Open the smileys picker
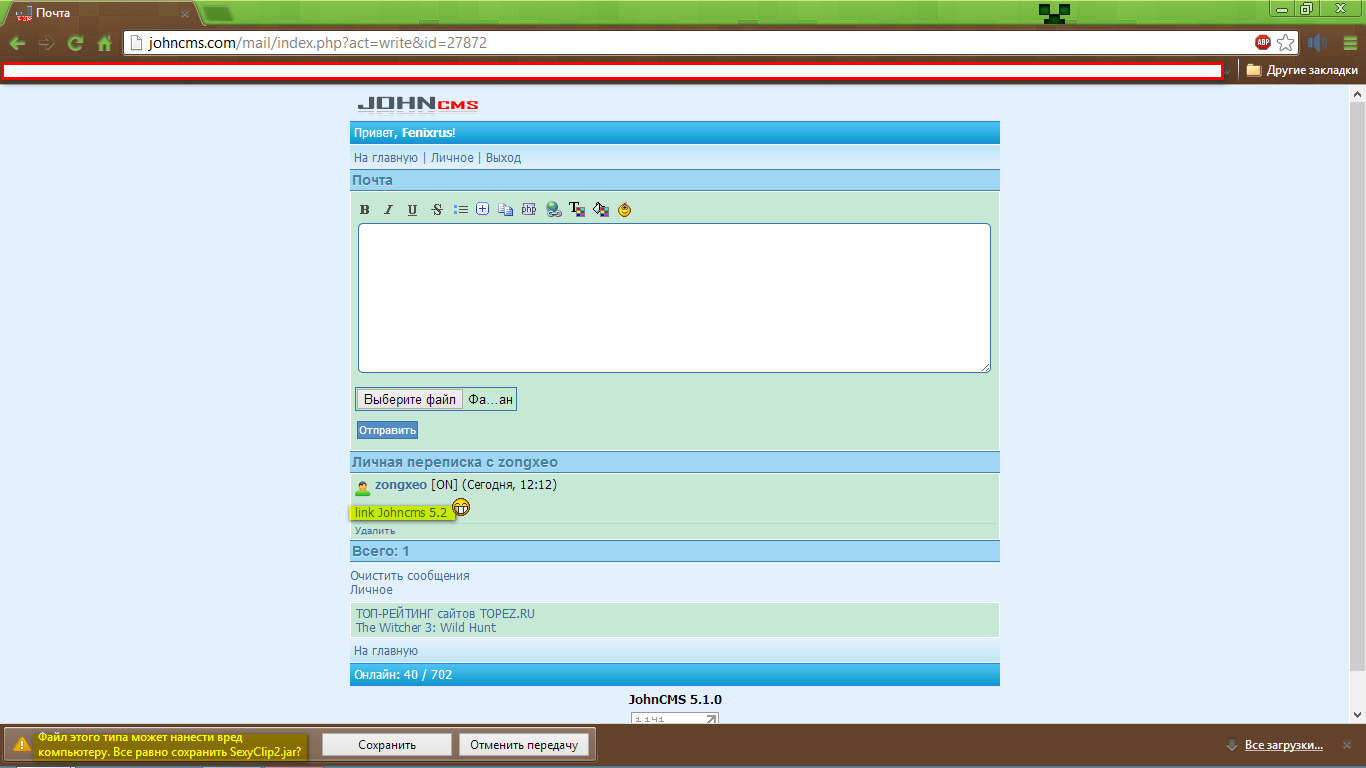This screenshot has height=768, width=1366. tap(625, 210)
